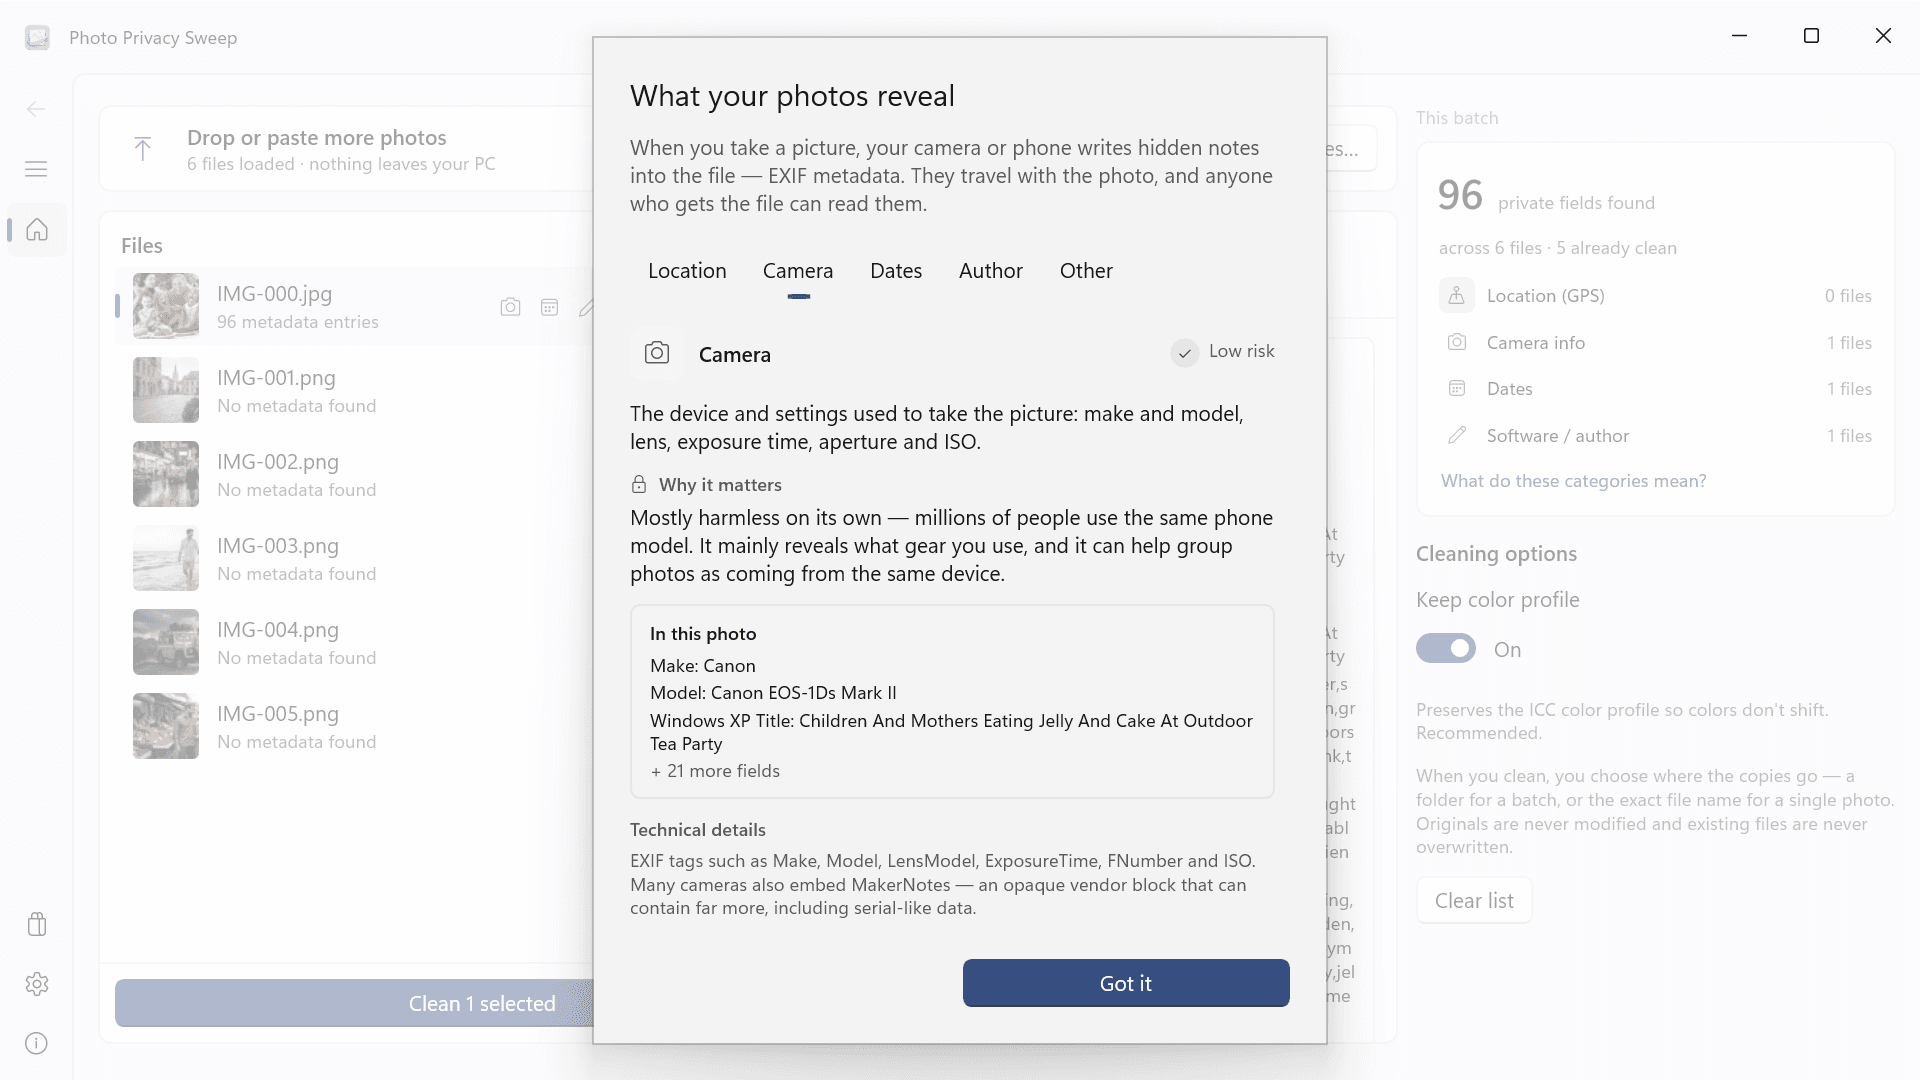Viewport: 1920px width, 1080px height.
Task: Click the Dates calendar icon in batch panel
Action: point(1457,388)
